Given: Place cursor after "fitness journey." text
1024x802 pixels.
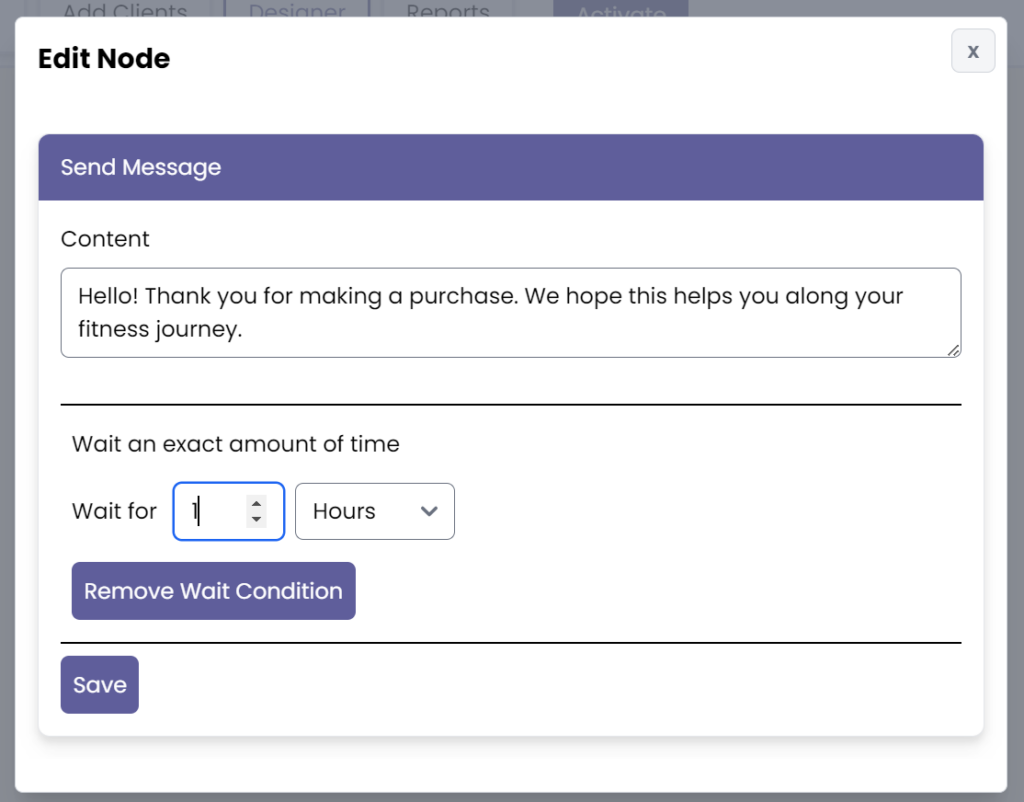Looking at the screenshot, I should click(x=245, y=330).
